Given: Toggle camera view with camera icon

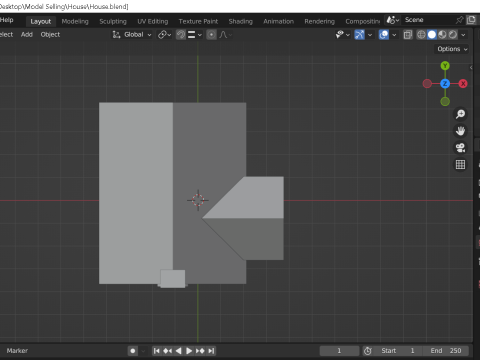Looking at the screenshot, I should (460, 148).
